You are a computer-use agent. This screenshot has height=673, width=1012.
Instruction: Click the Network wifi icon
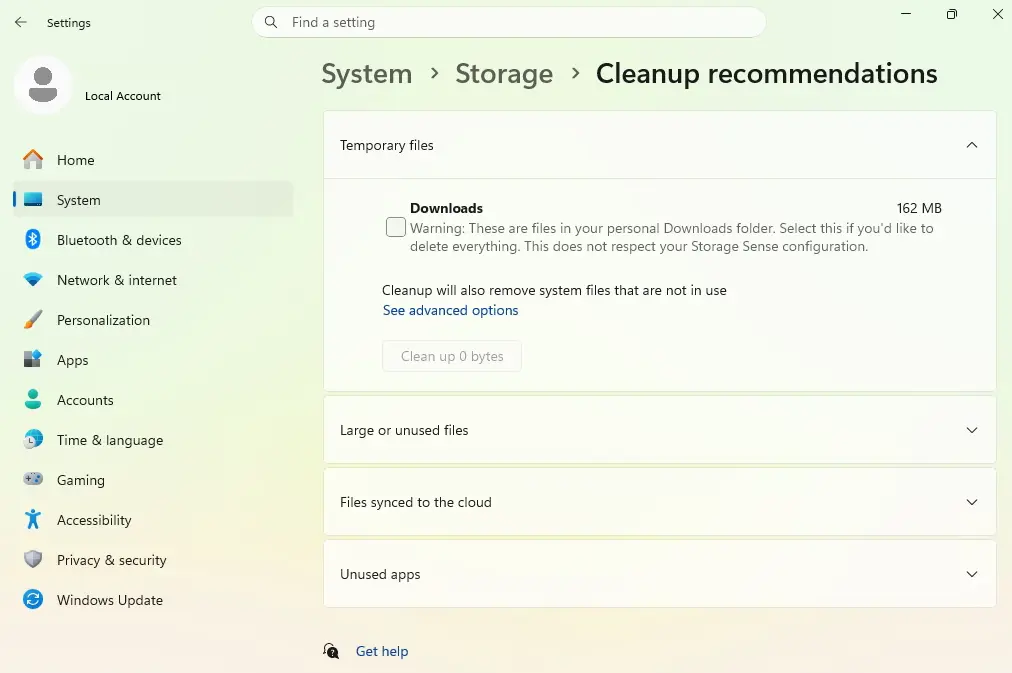(33, 279)
